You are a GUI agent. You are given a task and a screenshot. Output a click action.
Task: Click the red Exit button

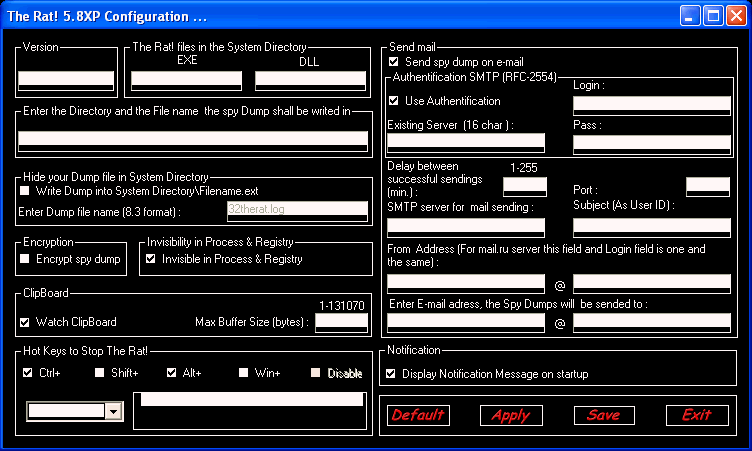696,415
